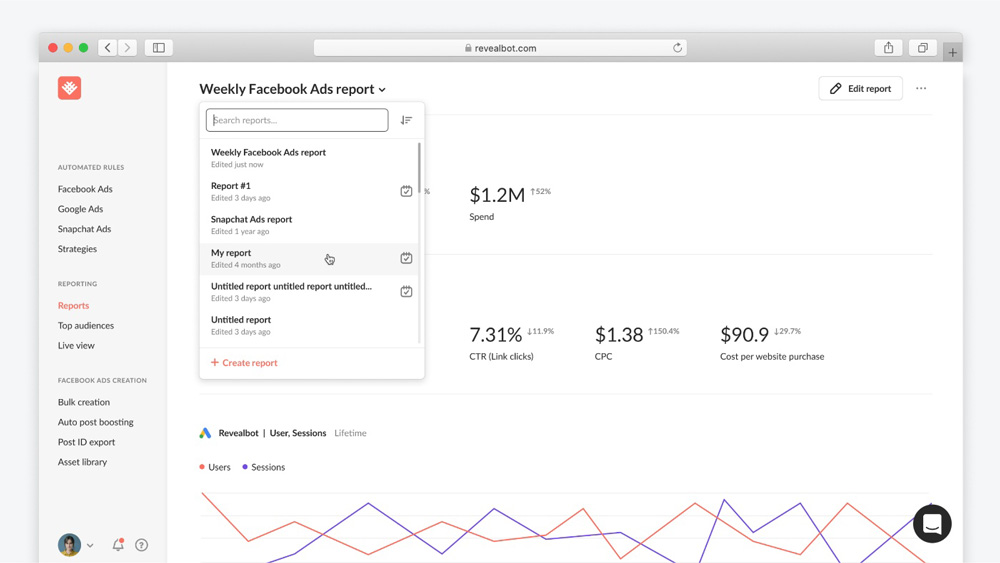This screenshot has width=1000, height=563.
Task: Expand the user avatar account menu
Action: click(x=75, y=545)
